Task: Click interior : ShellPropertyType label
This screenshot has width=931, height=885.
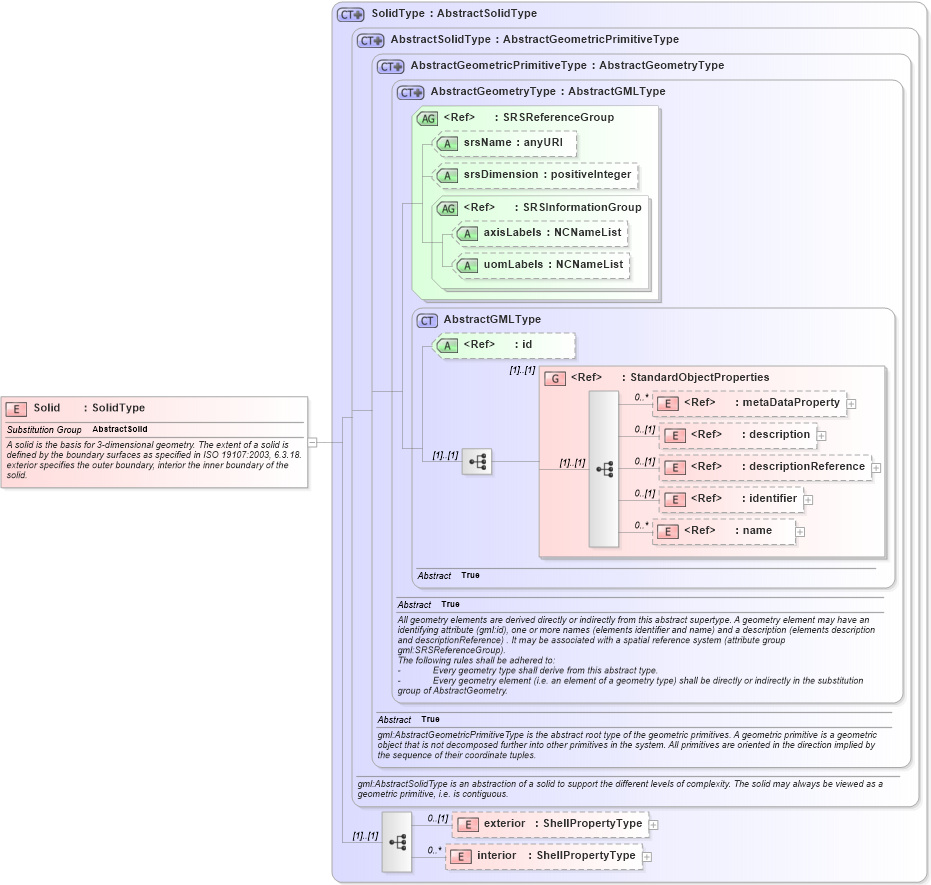Action: tap(556, 855)
